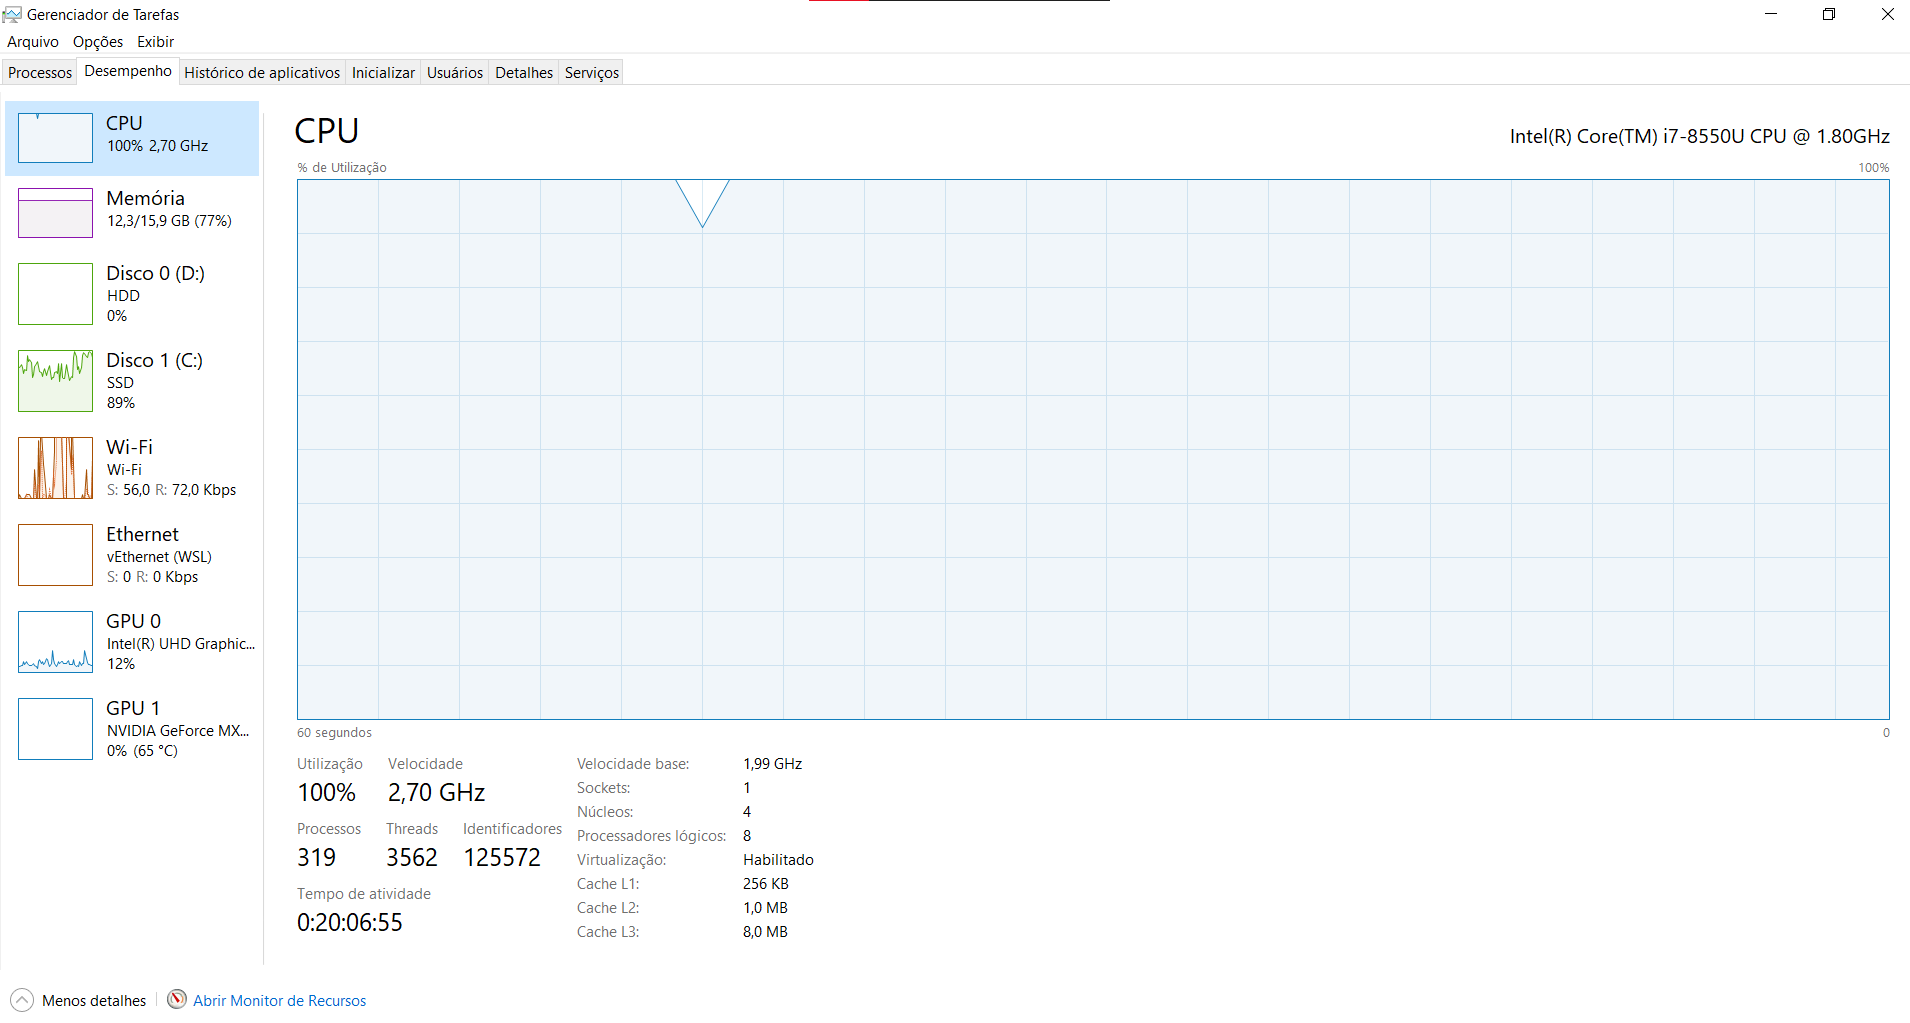Screen dimensions: 1910x1023
Task: Click the Virtualização Habilitado value
Action: click(778, 860)
